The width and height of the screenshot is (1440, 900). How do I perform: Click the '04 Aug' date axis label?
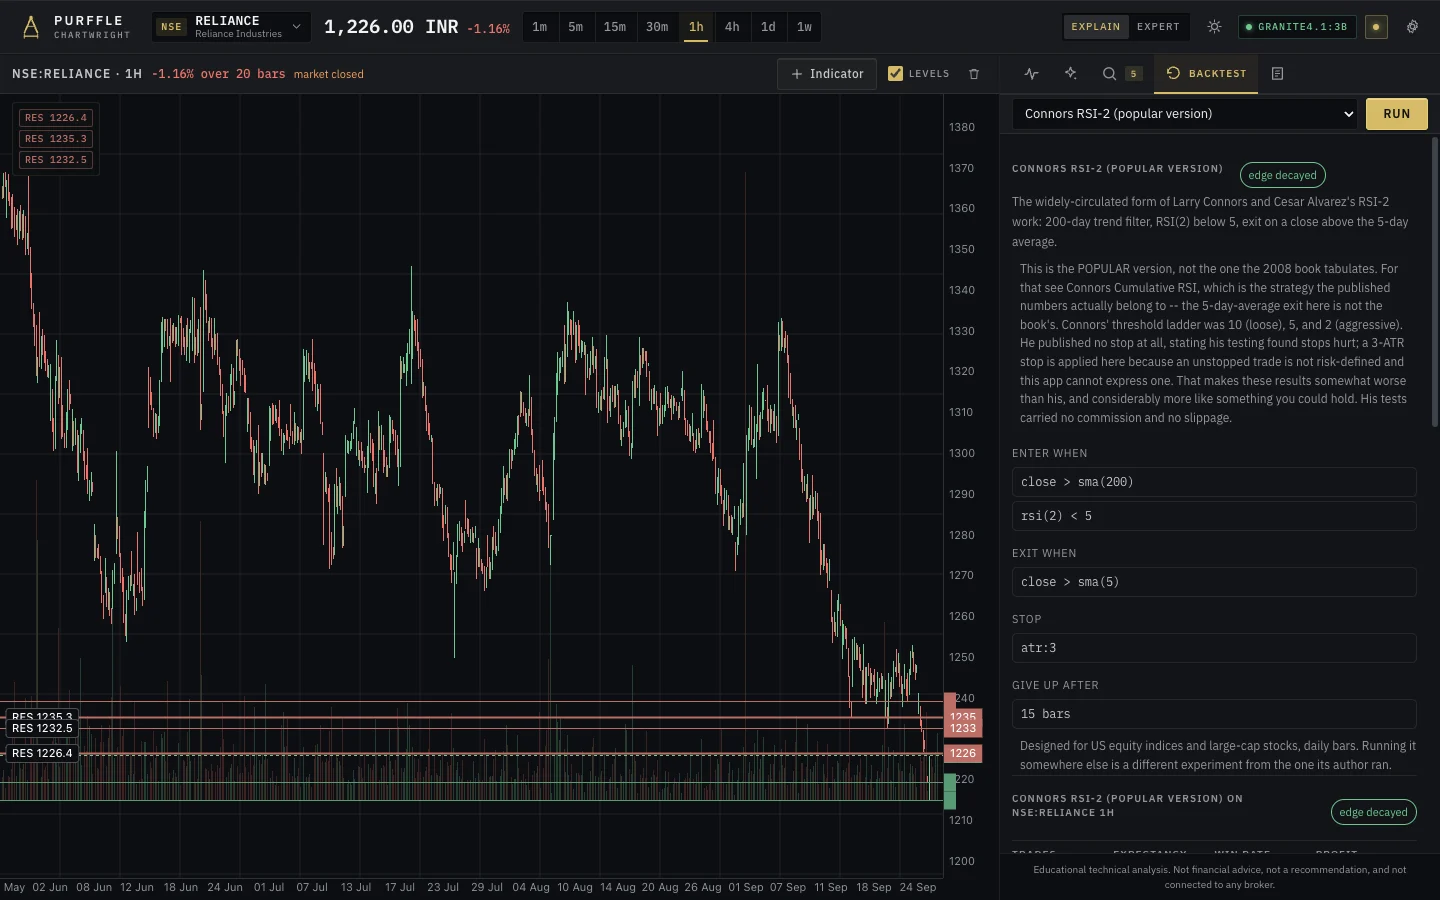[x=531, y=887]
